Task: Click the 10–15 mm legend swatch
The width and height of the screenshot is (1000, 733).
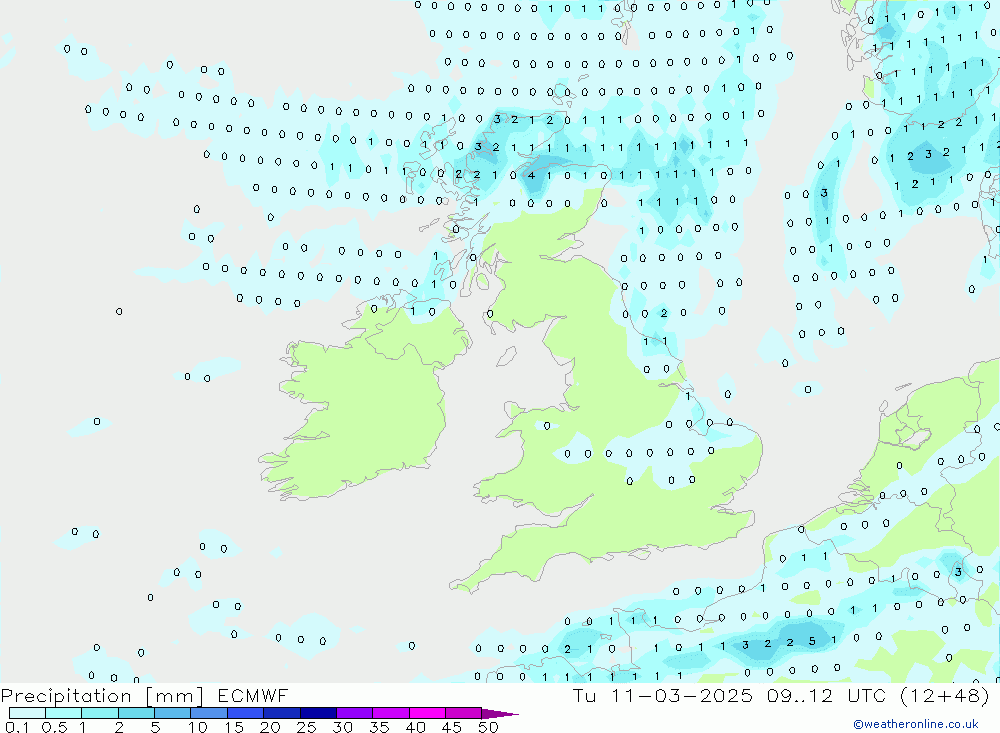Action: click(x=209, y=713)
